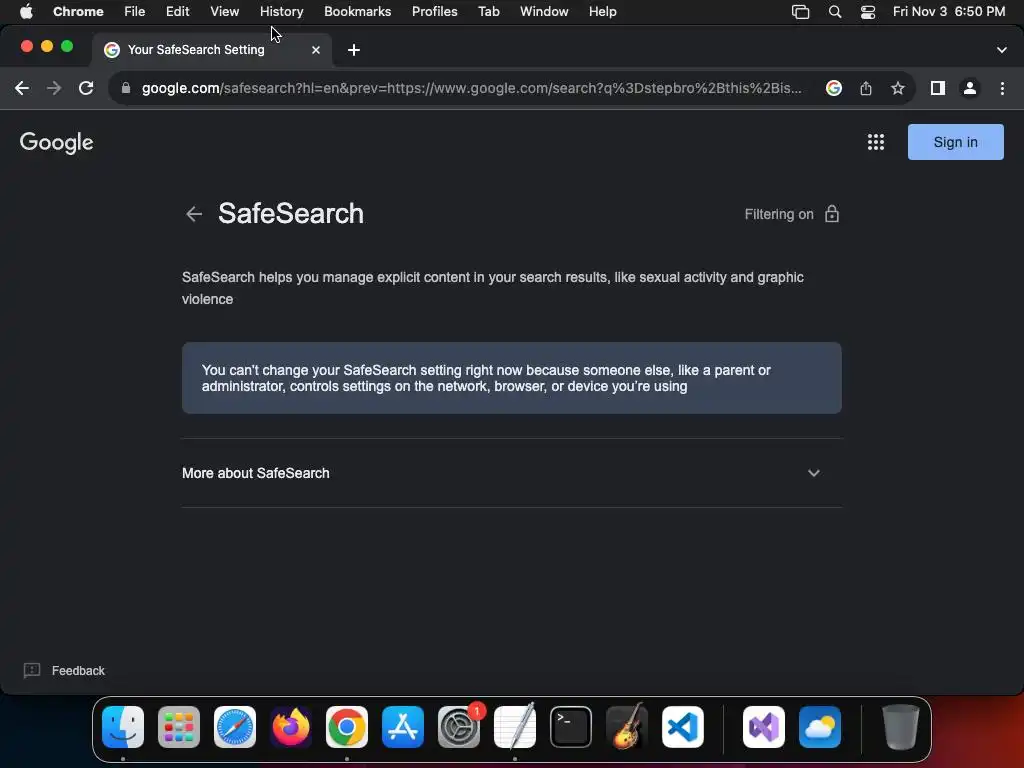Click the SafeSearch page heading

[x=291, y=214]
